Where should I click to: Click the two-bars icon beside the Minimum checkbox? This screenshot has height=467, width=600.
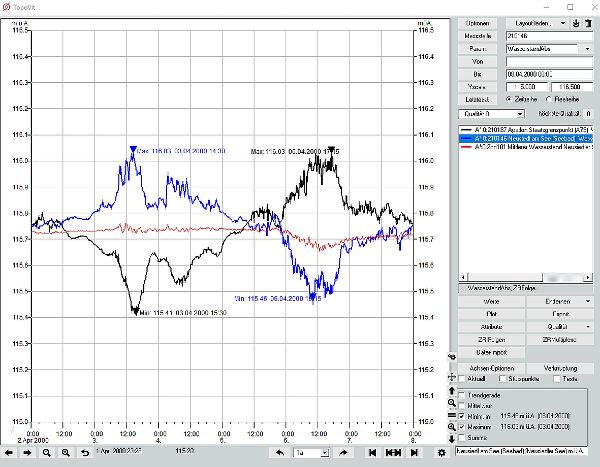[452, 415]
